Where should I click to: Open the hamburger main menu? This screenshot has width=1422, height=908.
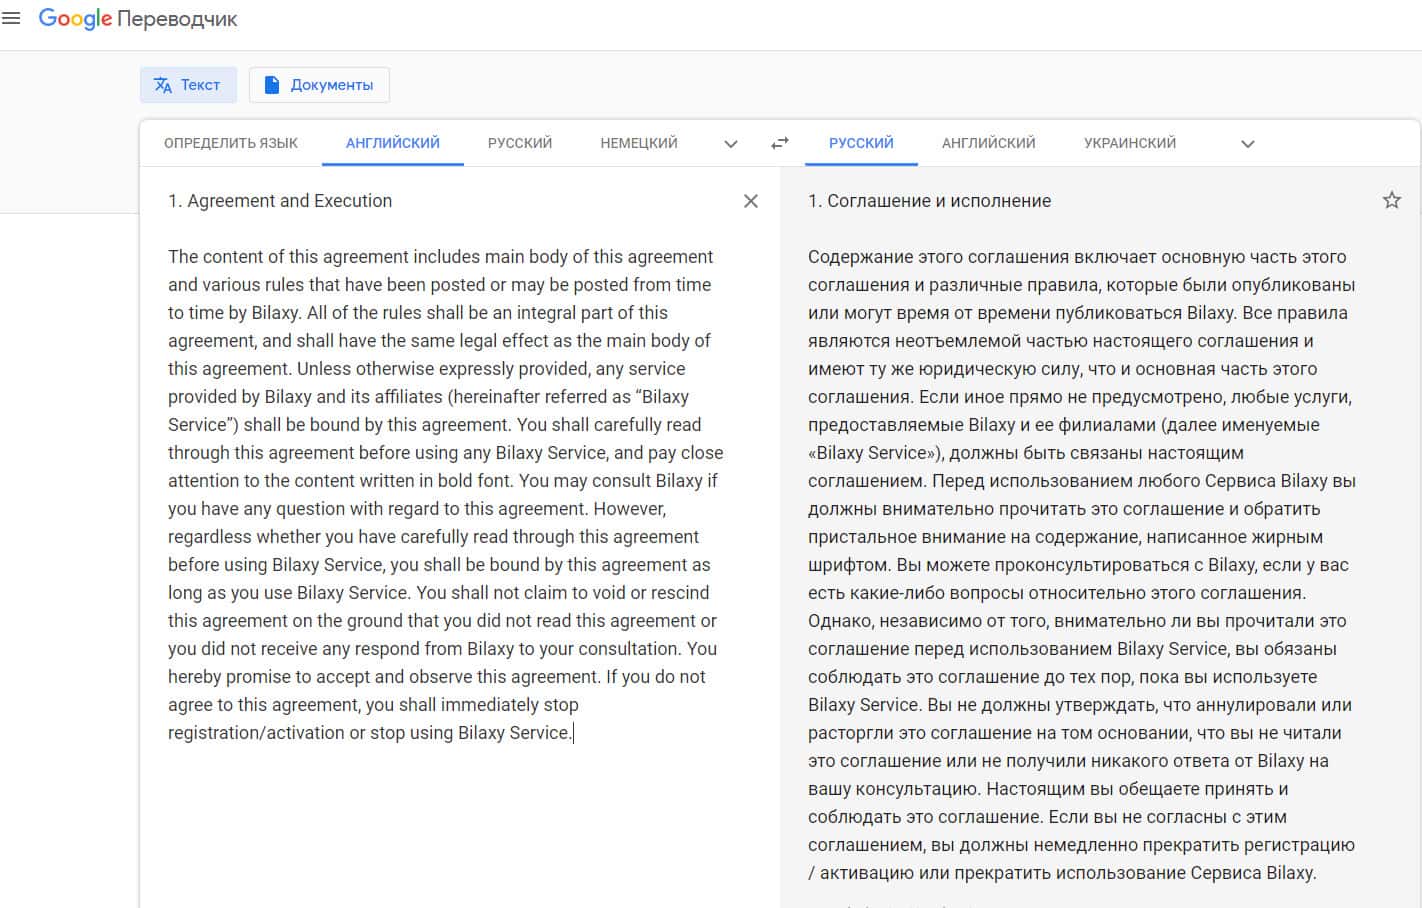(x=12, y=19)
